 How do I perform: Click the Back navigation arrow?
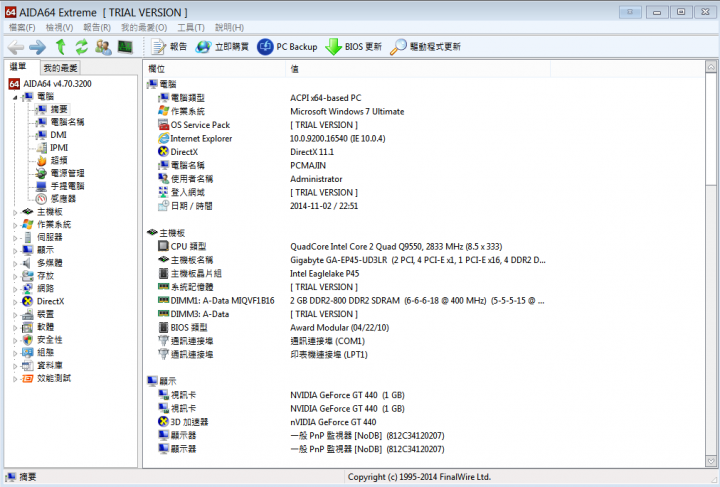16,47
